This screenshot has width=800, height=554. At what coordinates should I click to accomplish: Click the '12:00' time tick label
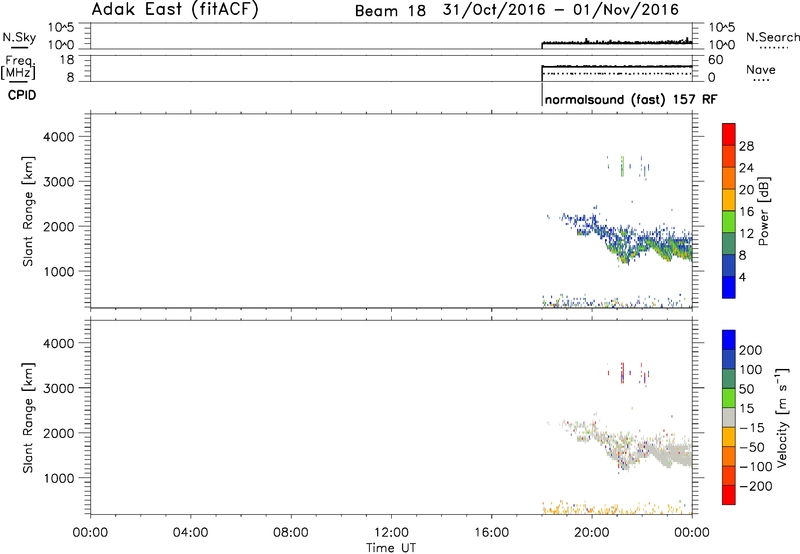391,533
